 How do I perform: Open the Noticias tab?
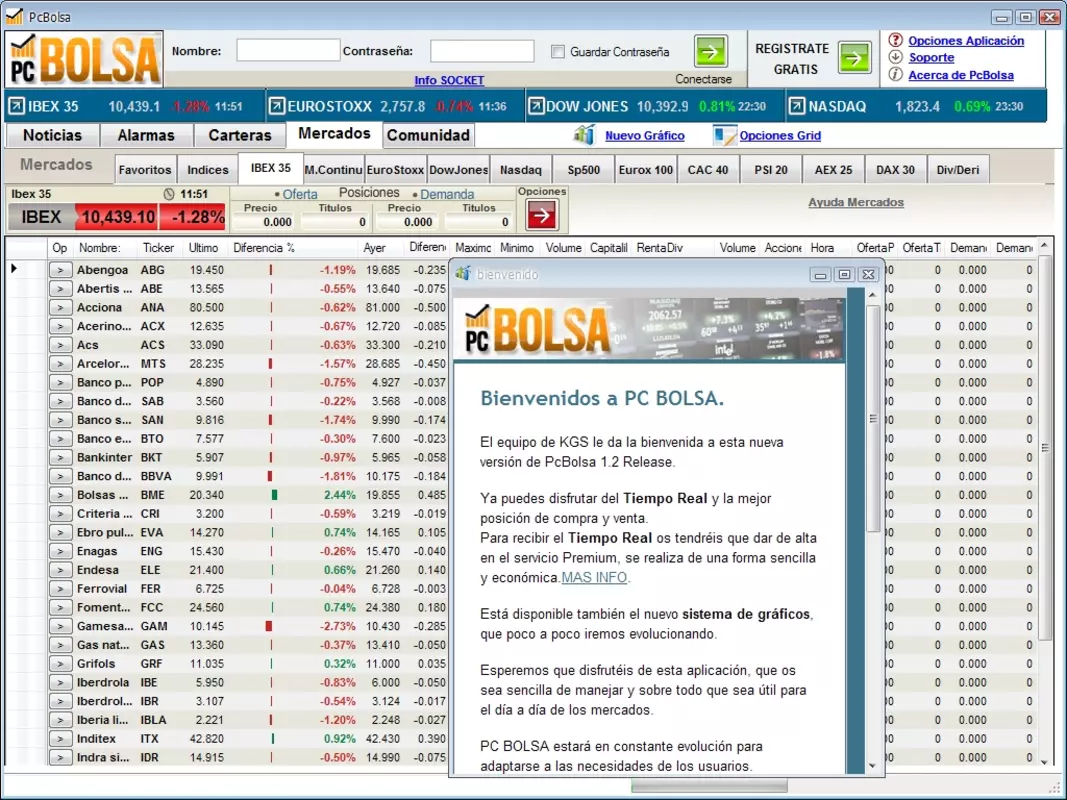pos(52,135)
